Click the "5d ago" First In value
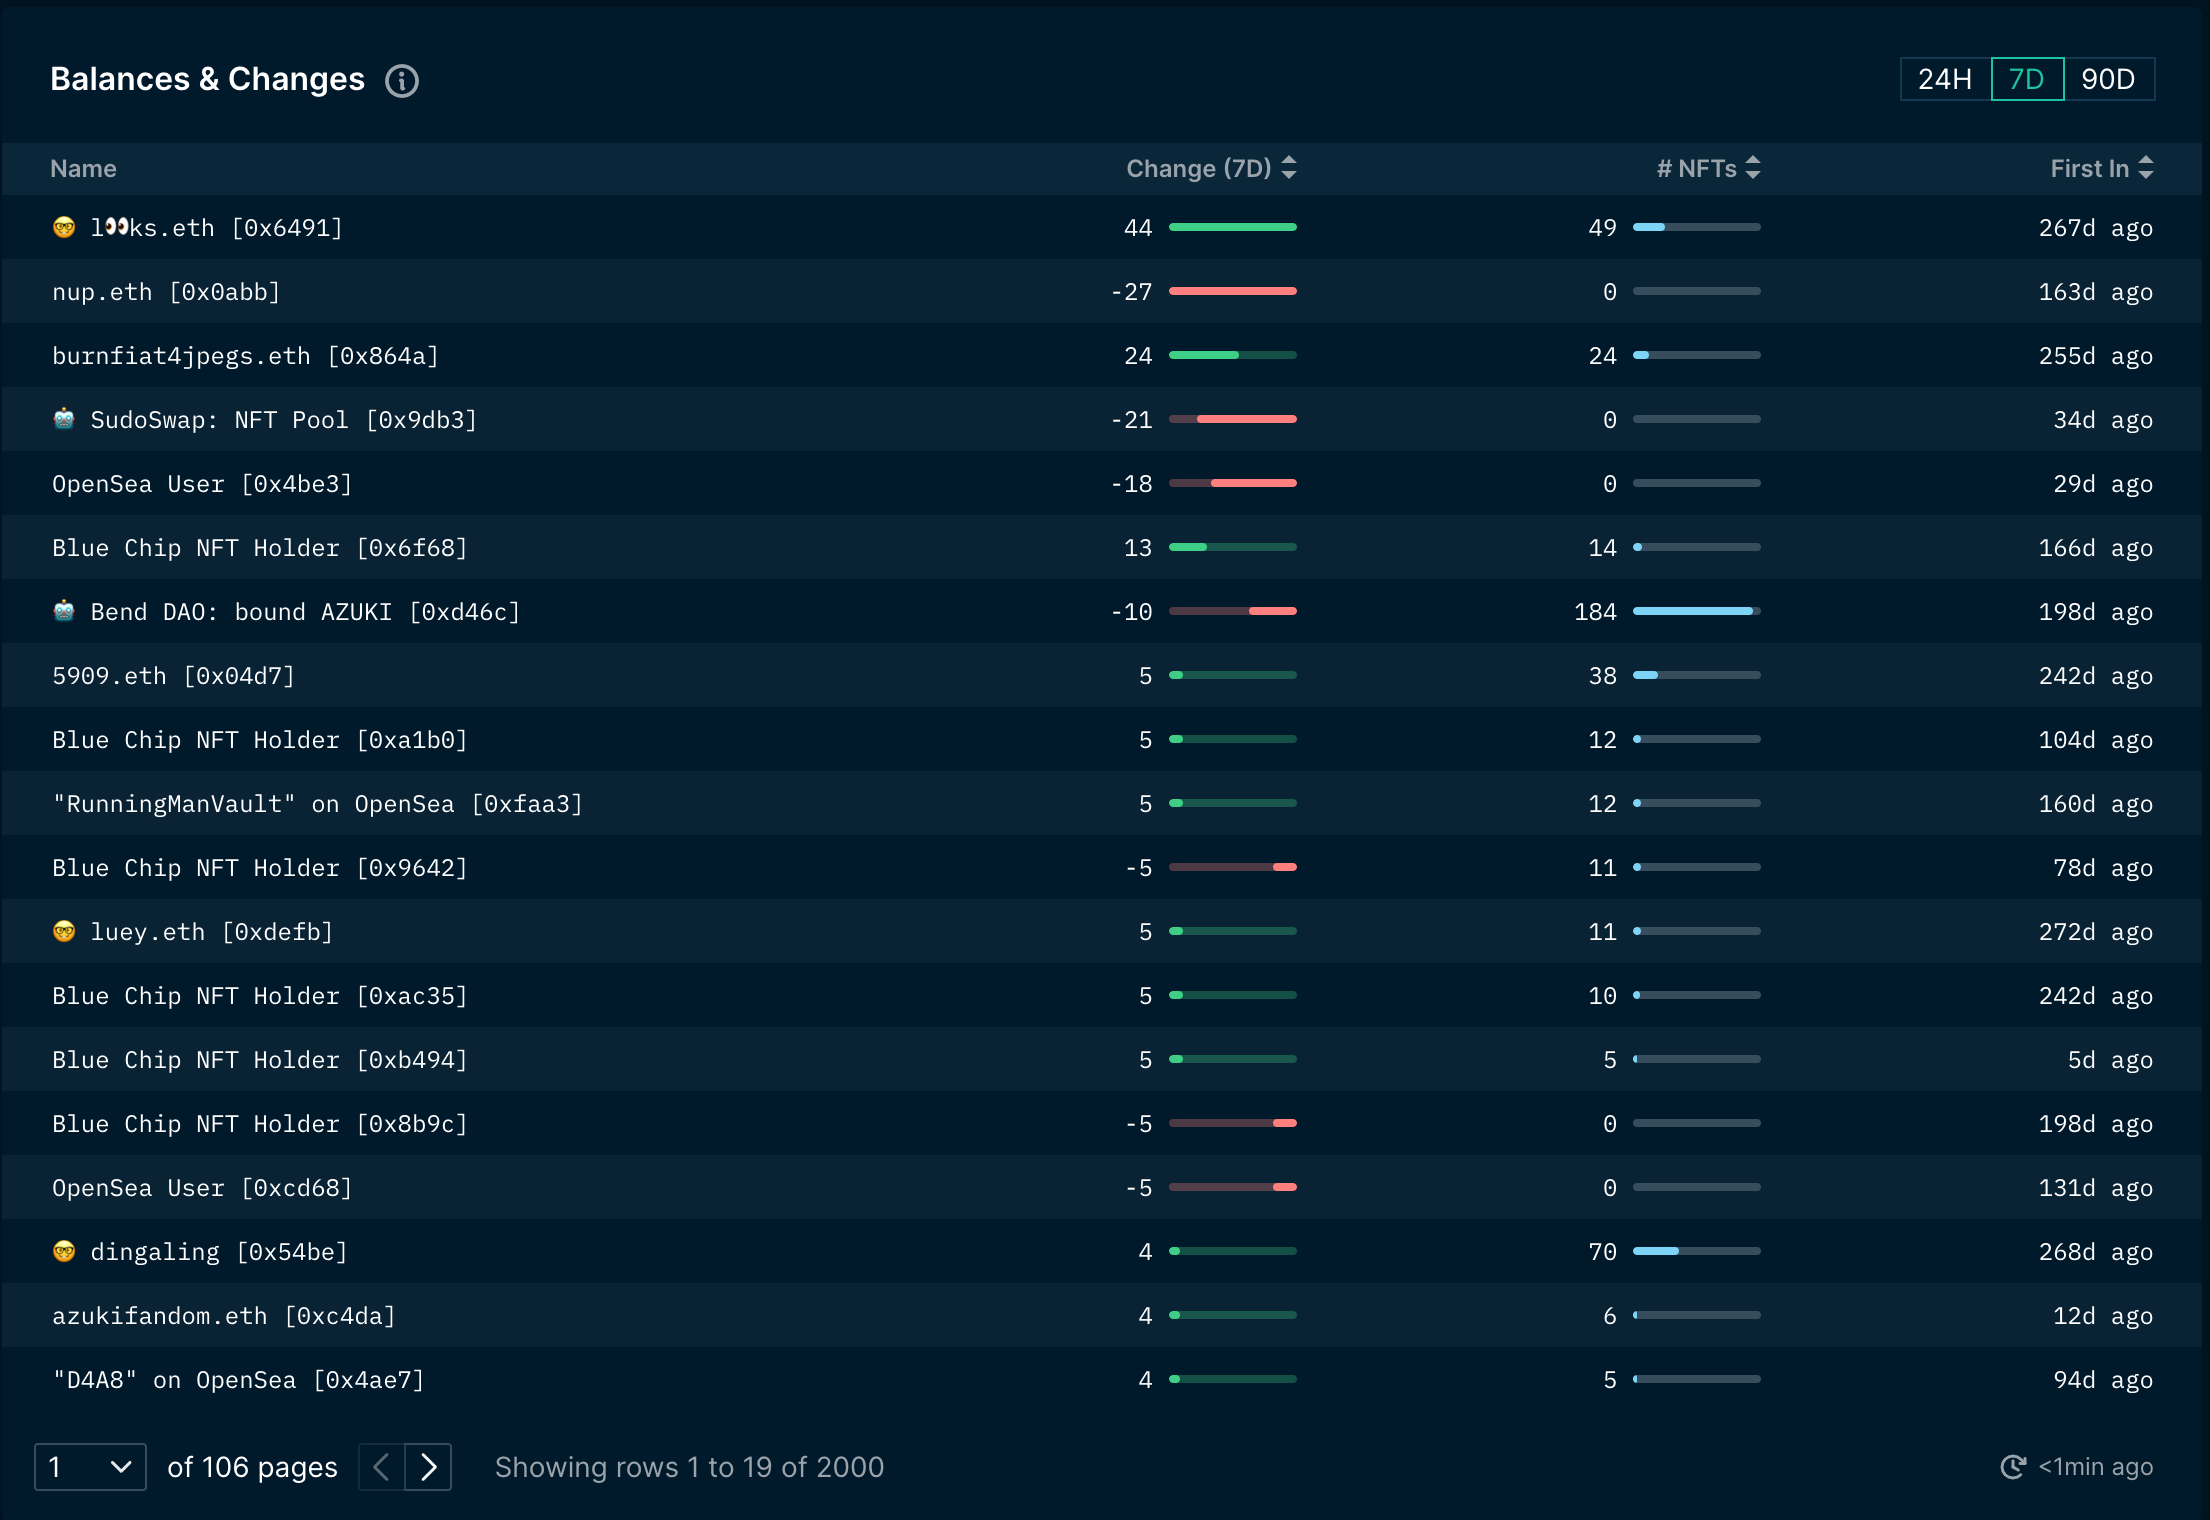2210x1520 pixels. pyautogui.click(x=2110, y=1060)
